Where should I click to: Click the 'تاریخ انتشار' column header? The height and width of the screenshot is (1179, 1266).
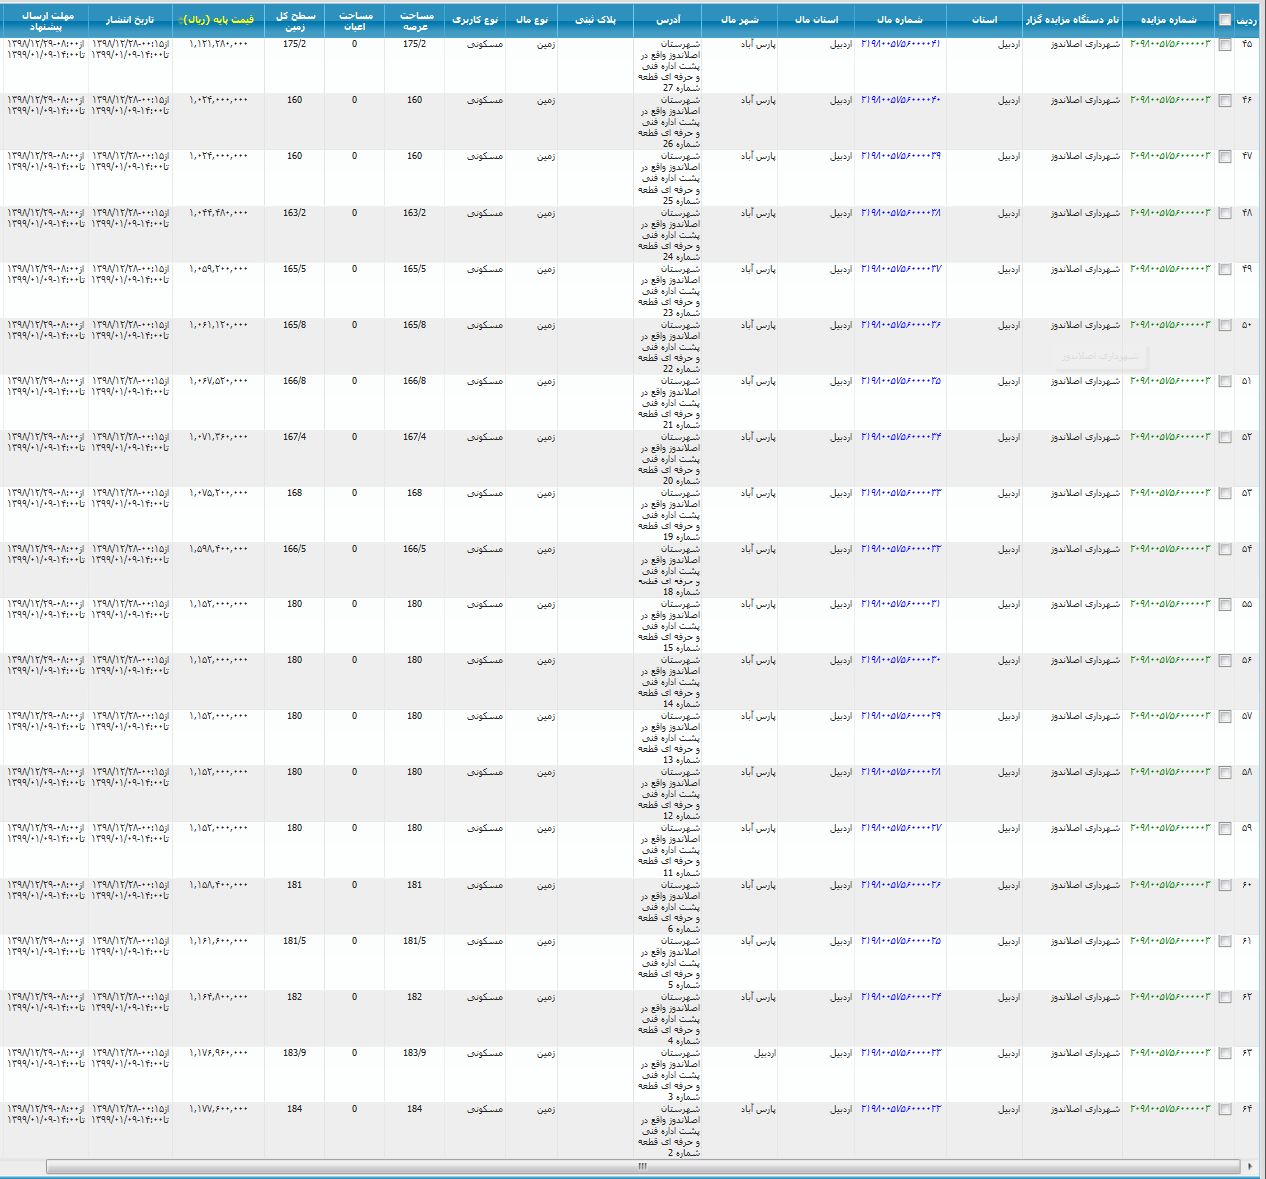coord(130,20)
